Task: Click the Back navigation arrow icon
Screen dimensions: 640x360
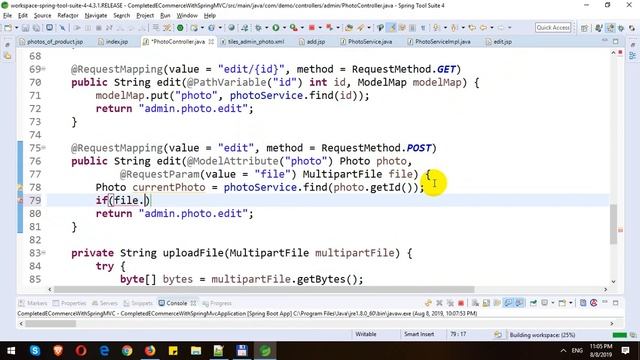Action: pos(483,28)
